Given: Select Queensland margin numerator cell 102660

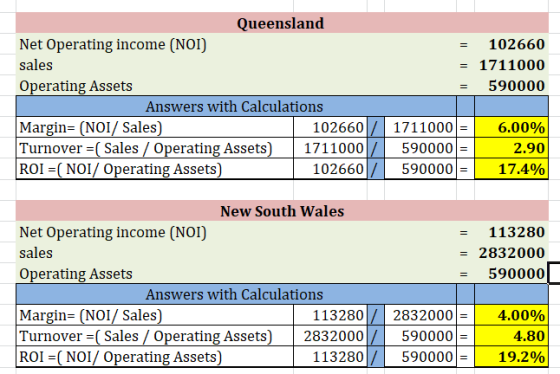Looking at the screenshot, I should (330, 127).
